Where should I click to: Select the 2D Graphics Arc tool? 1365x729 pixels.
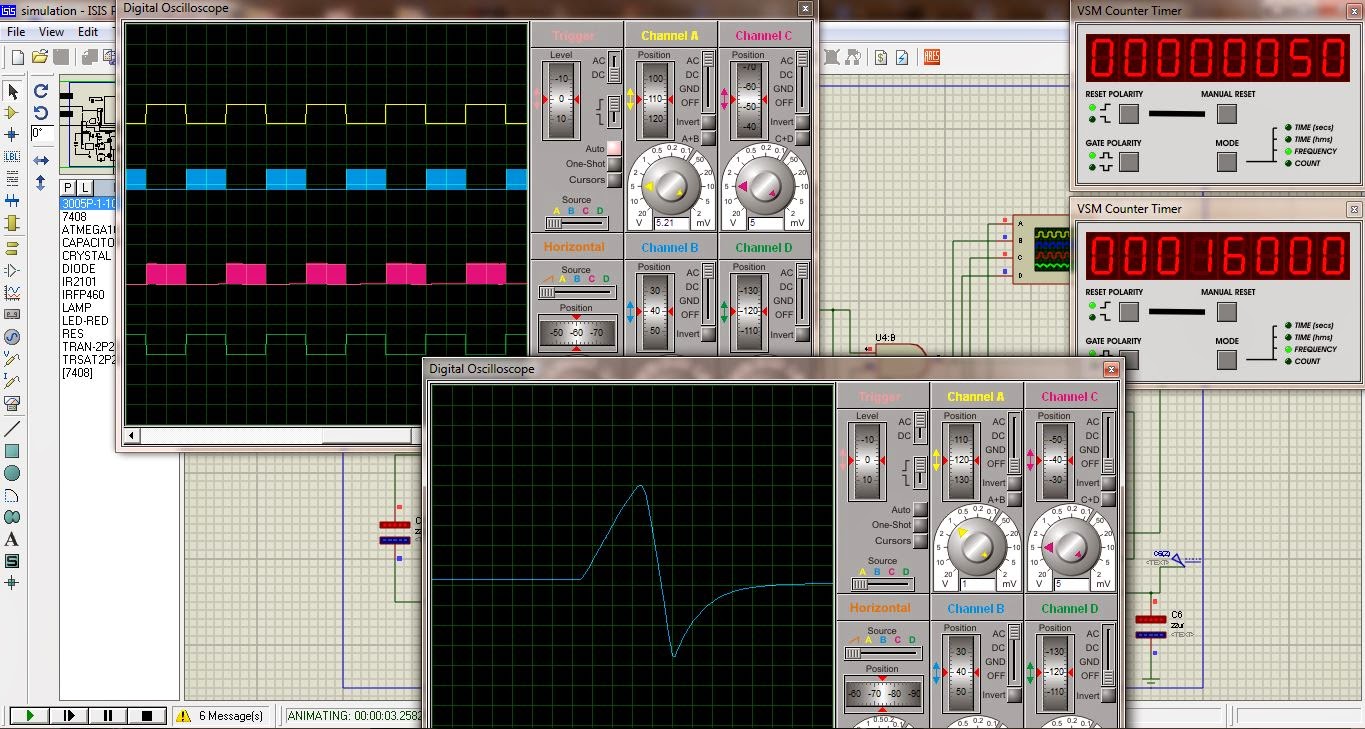pos(12,495)
